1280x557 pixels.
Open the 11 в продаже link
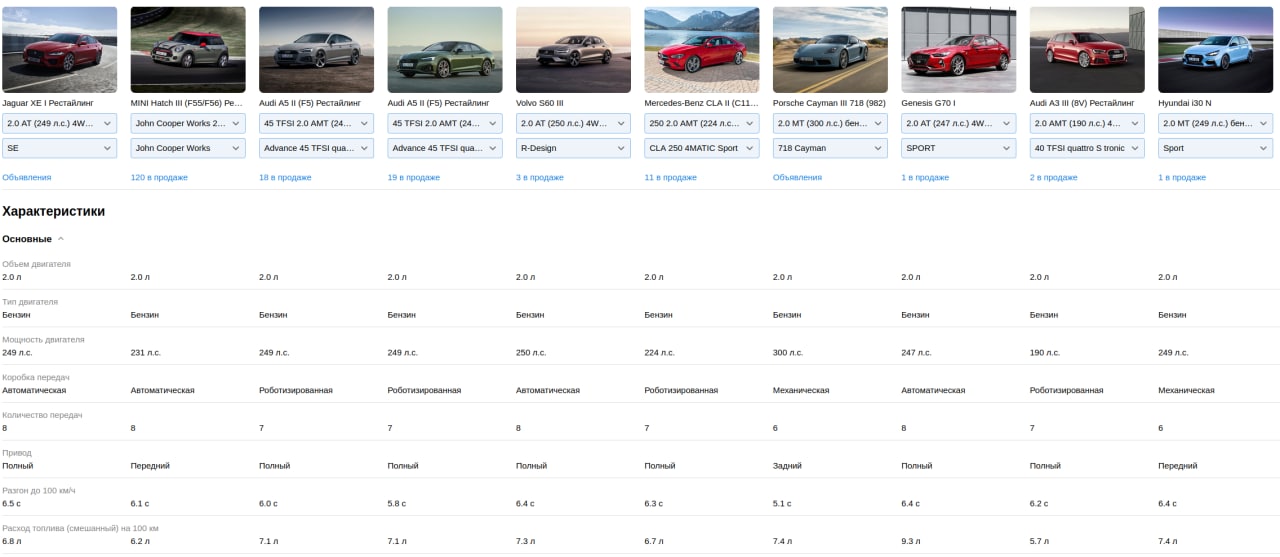pyautogui.click(x=671, y=177)
